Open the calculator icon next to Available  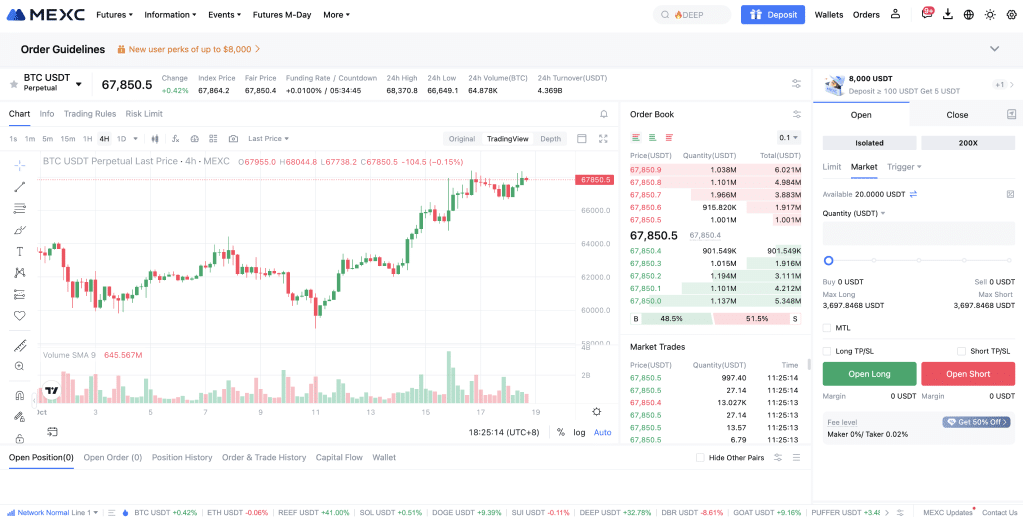(x=1011, y=194)
